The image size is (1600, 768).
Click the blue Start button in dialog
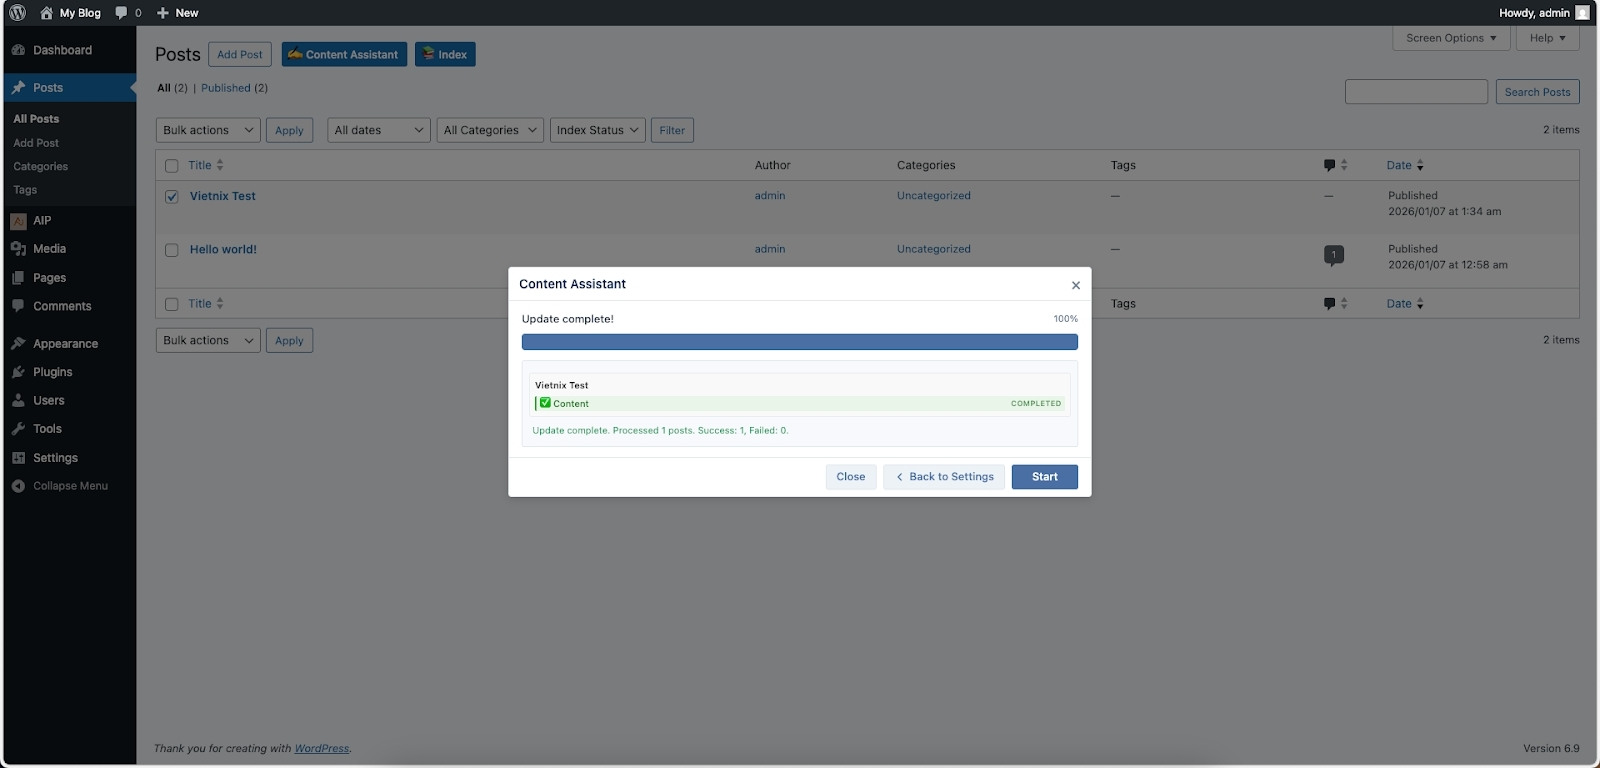pos(1044,477)
